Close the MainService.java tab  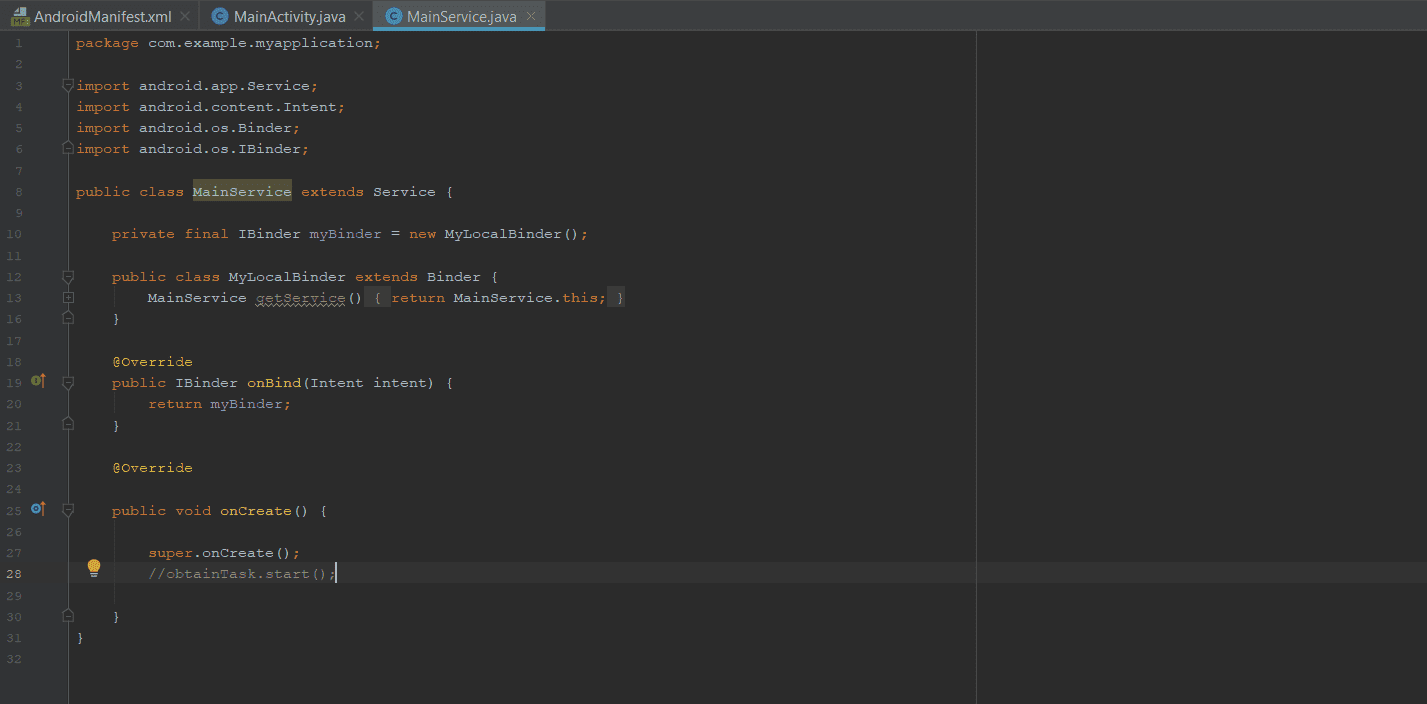[x=530, y=17]
